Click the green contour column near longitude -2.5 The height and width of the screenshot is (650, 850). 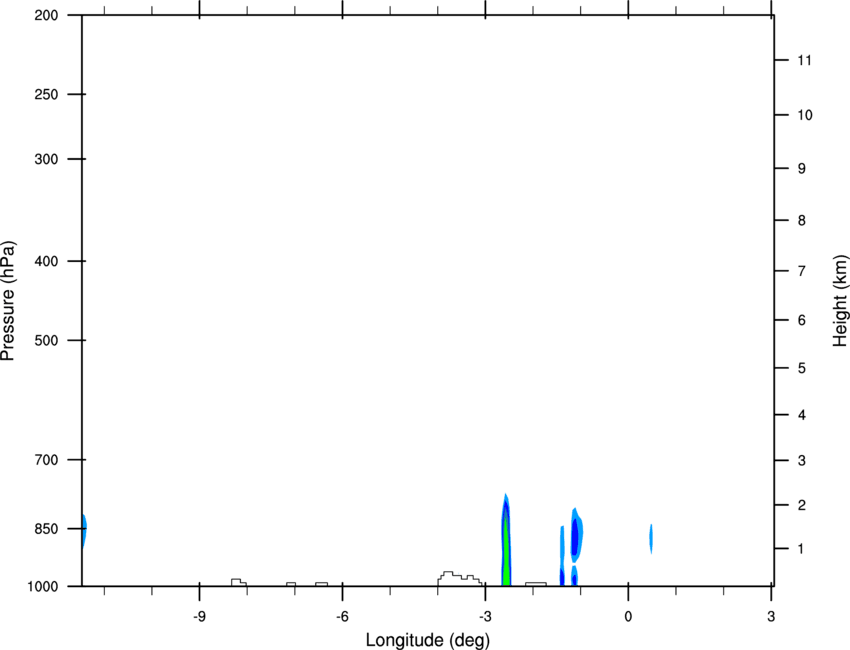(506, 548)
